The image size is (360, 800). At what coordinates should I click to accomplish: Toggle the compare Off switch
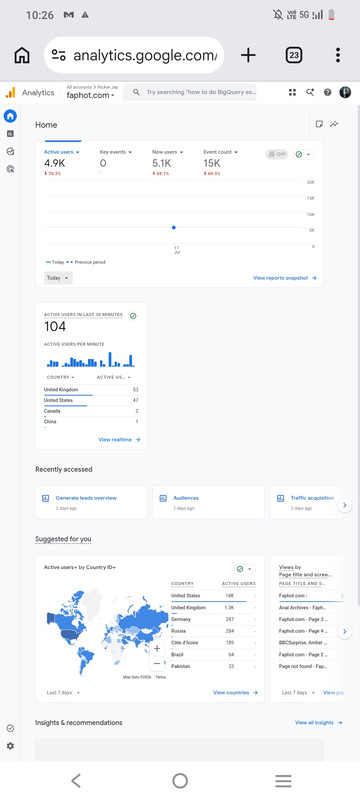276,154
